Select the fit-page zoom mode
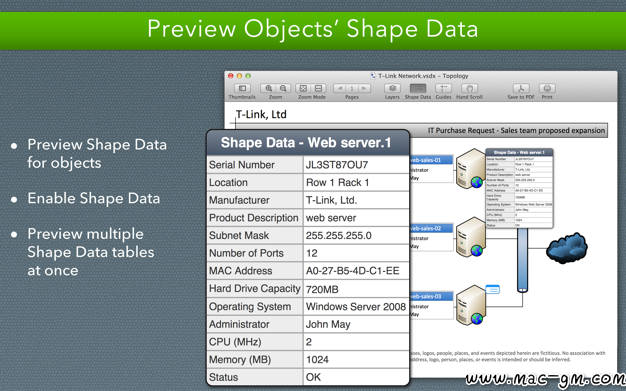Image resolution: width=626 pixels, height=391 pixels. [x=303, y=88]
